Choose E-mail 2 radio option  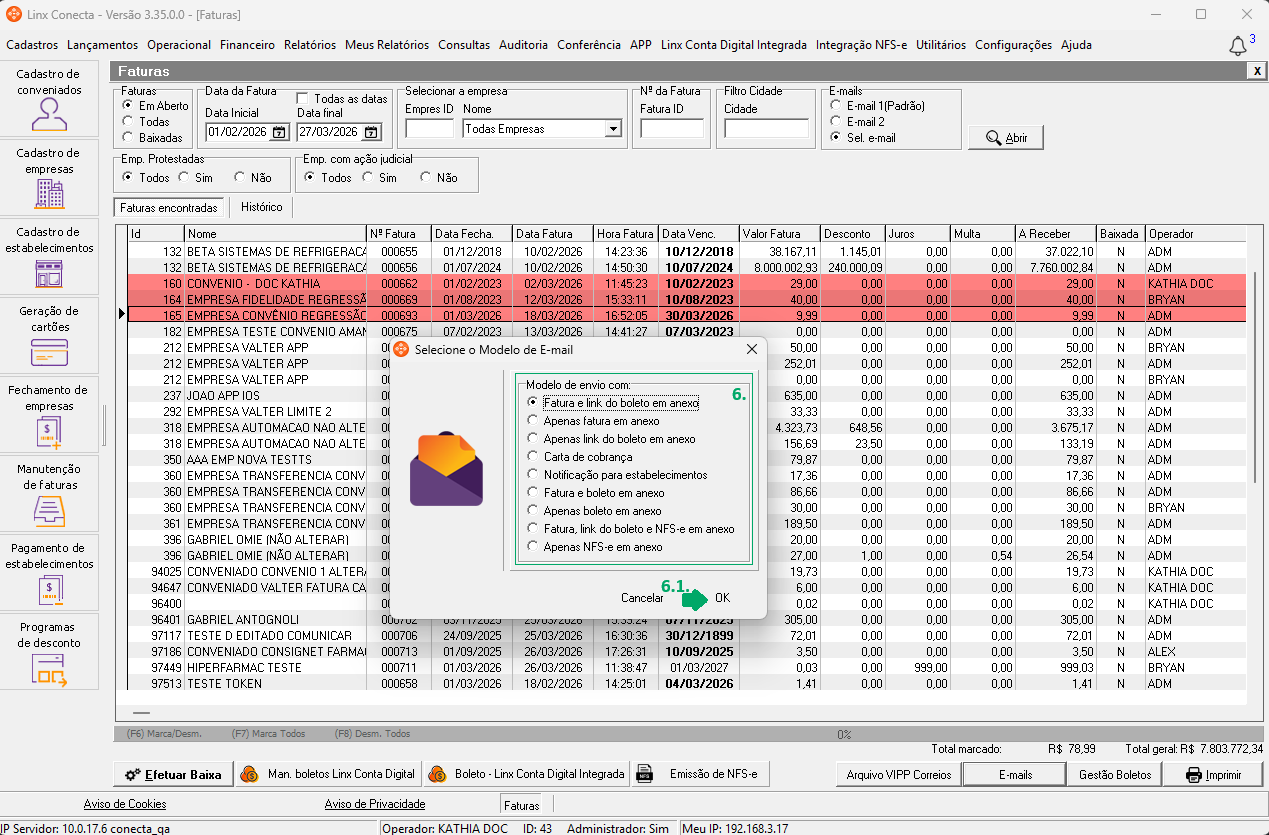tap(836, 122)
